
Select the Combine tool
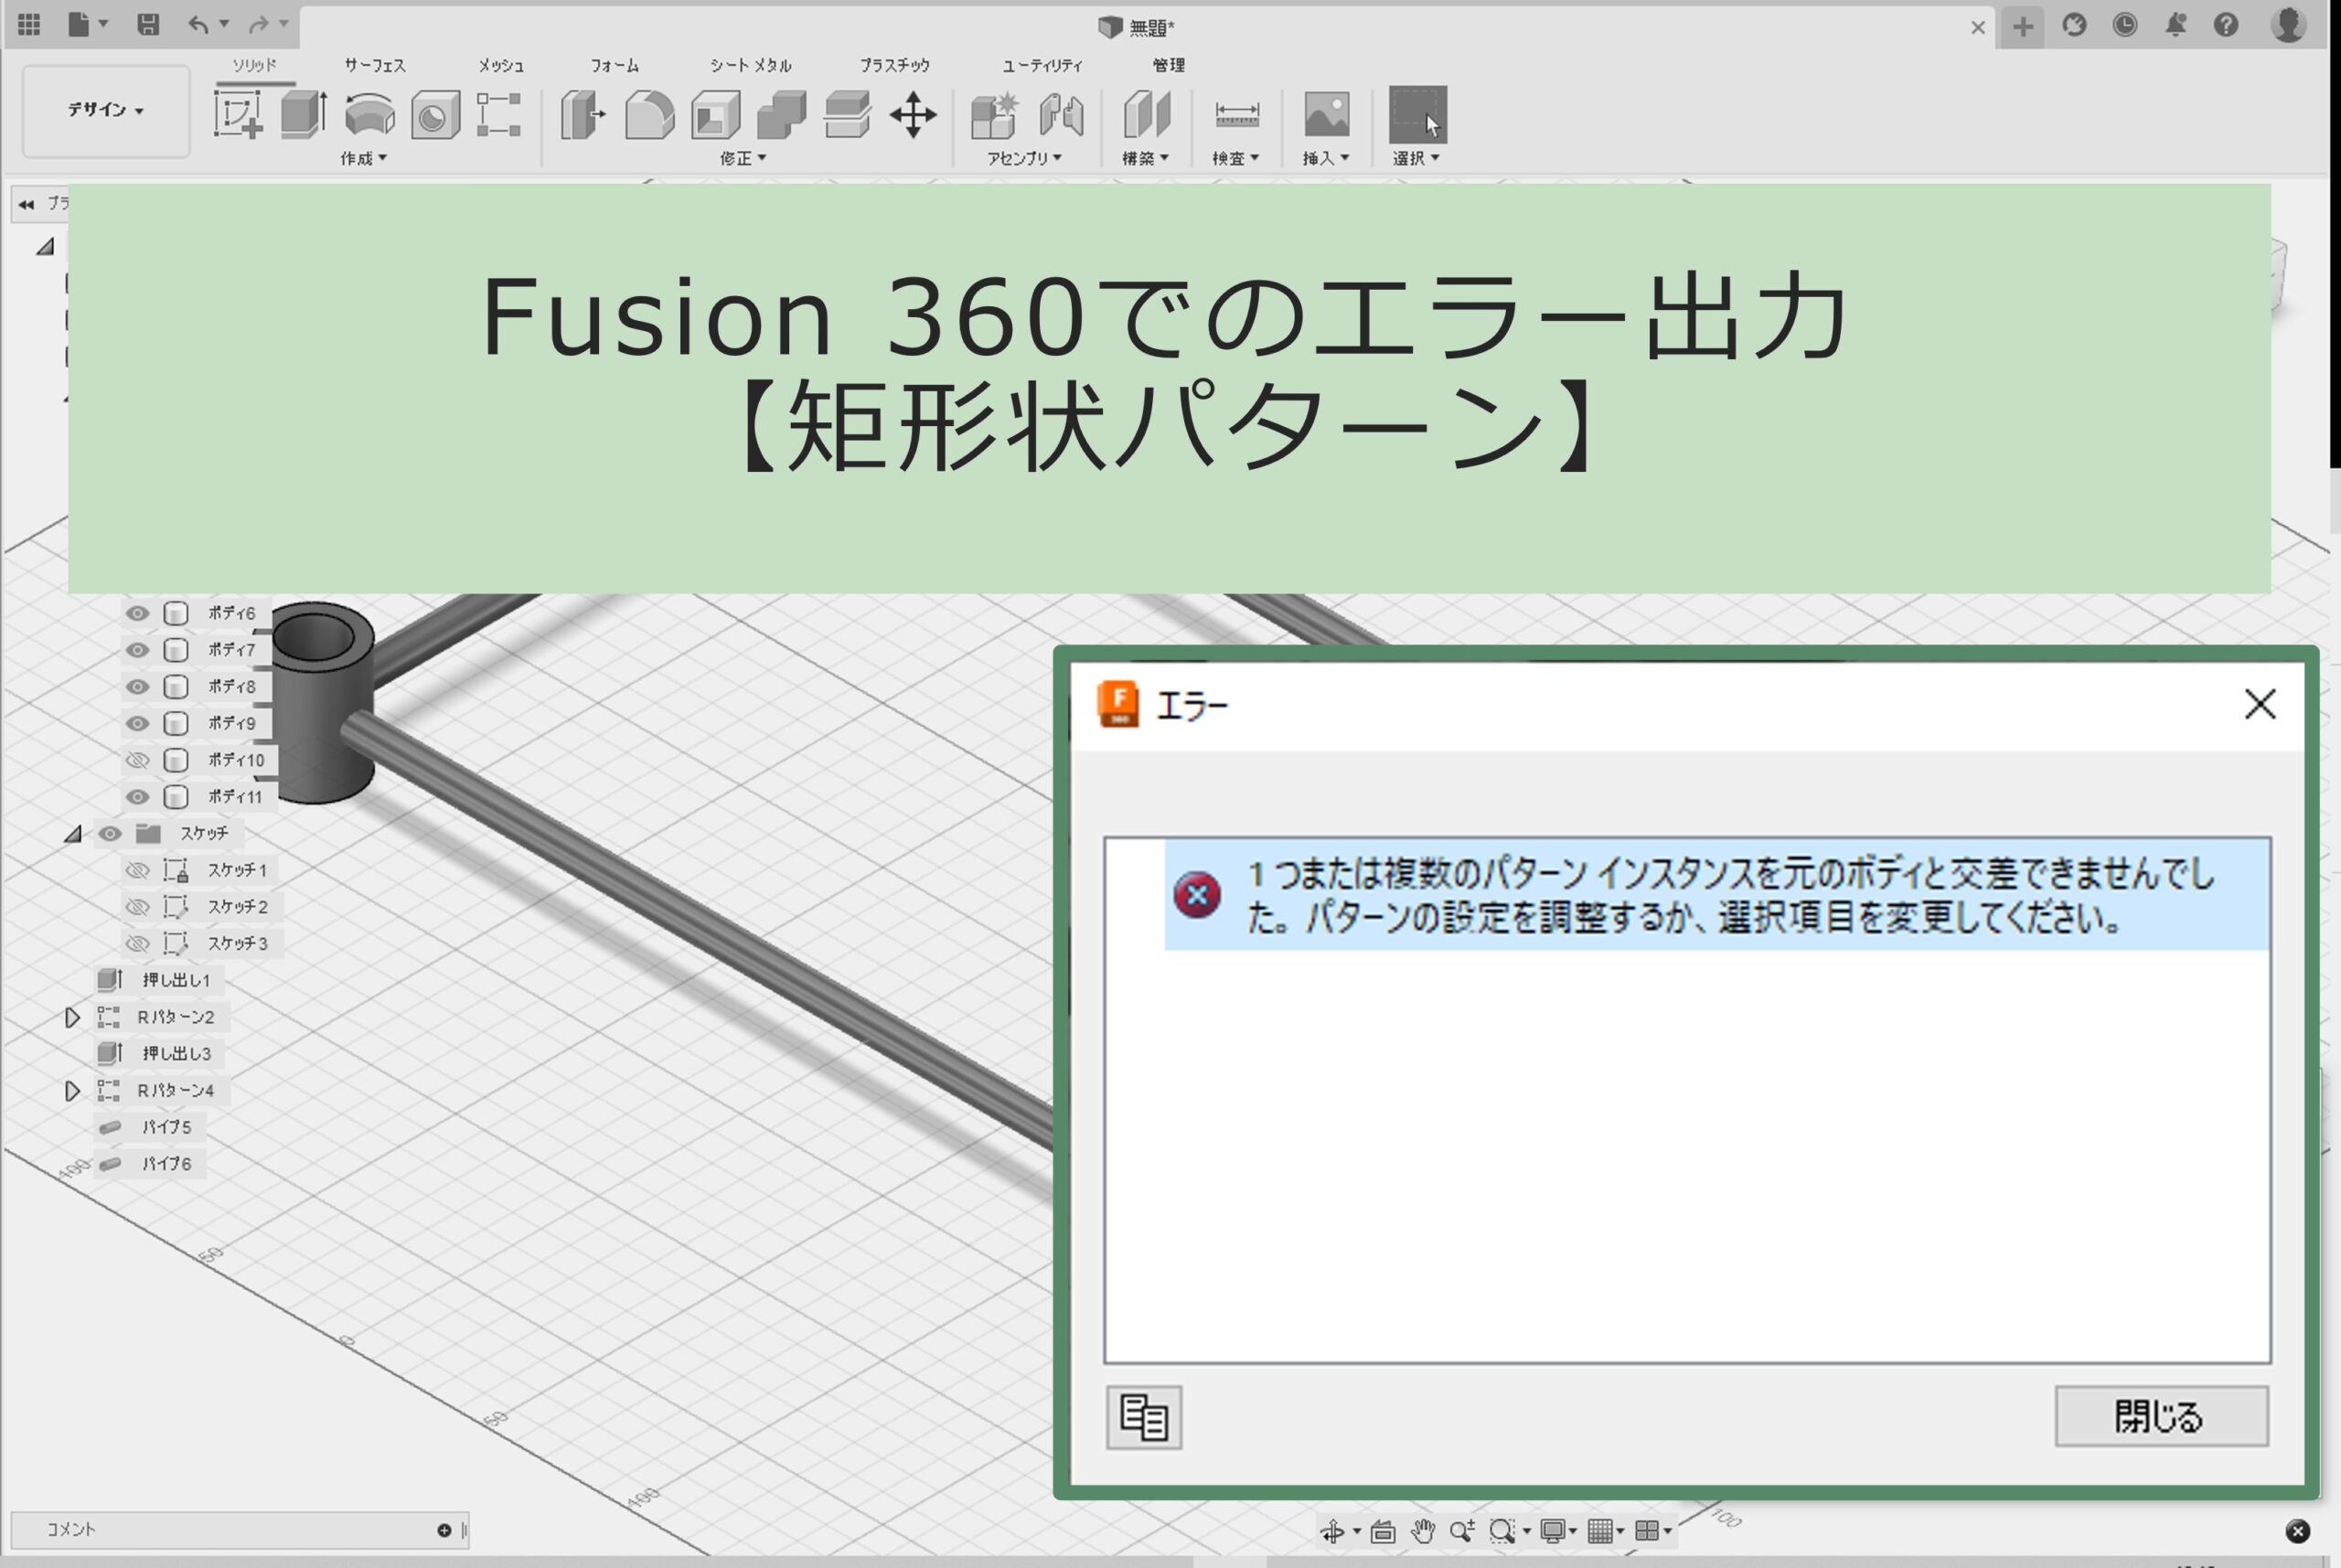coord(782,114)
